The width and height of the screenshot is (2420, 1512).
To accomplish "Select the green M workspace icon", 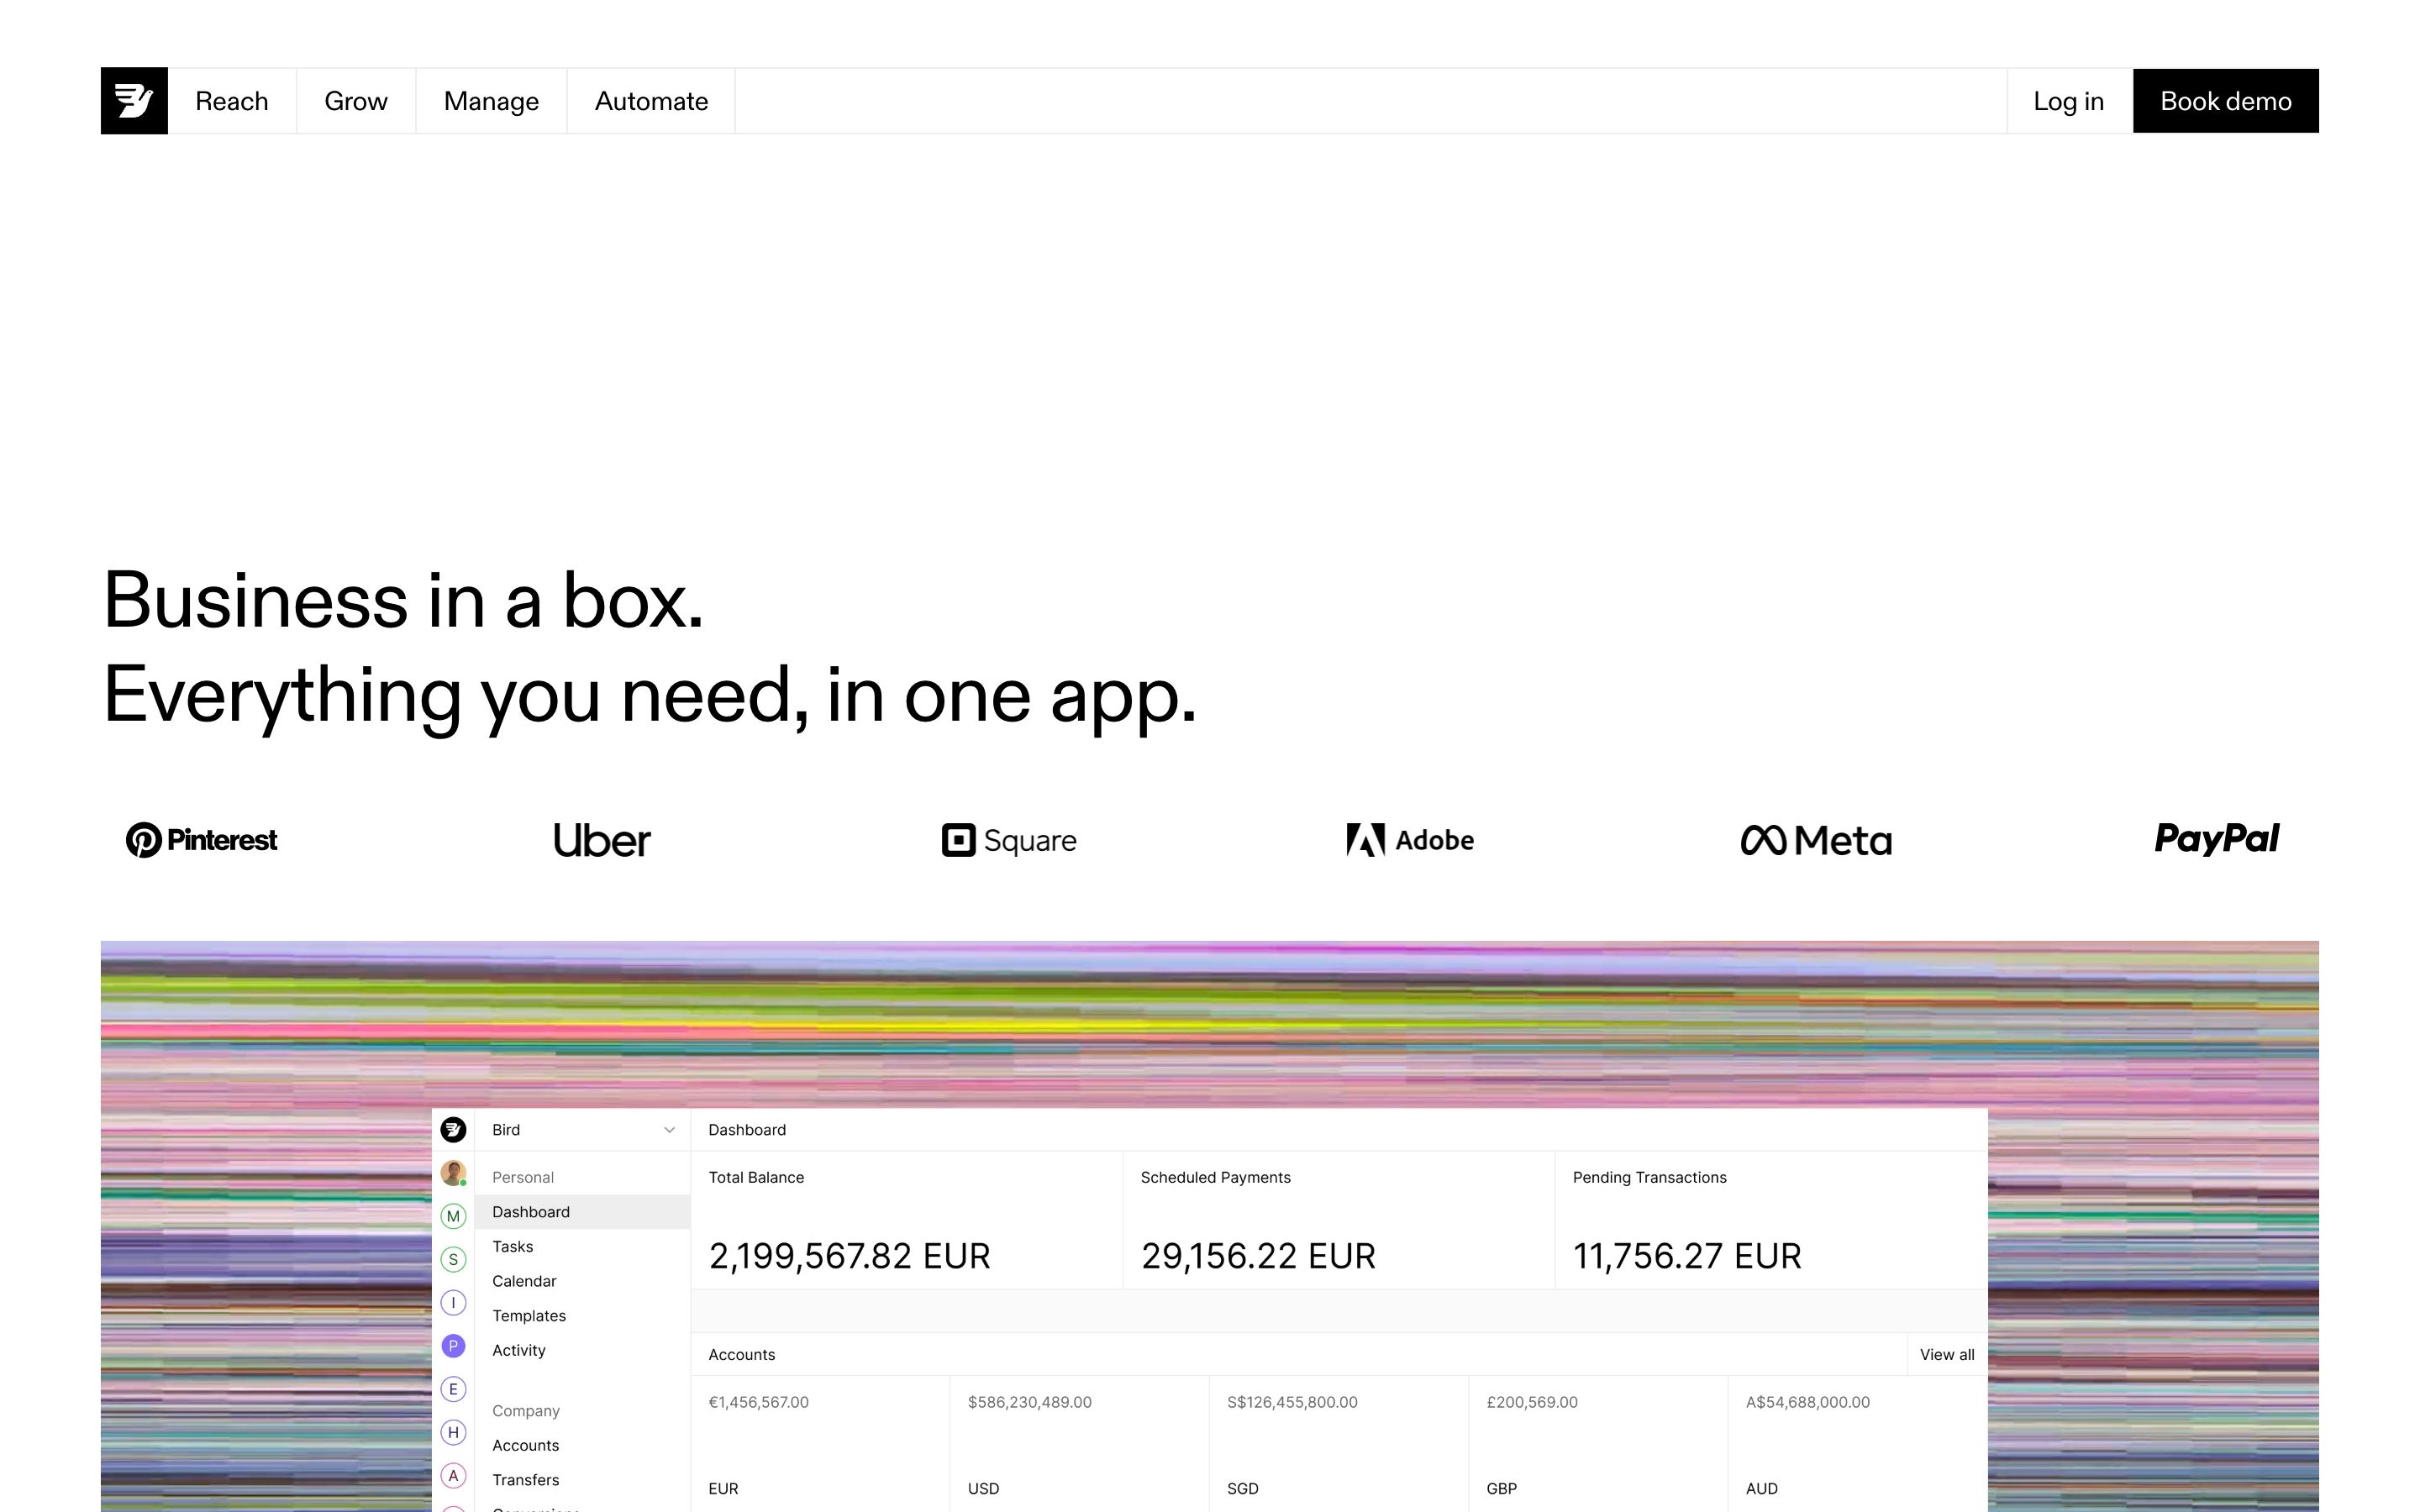I will click(x=453, y=1216).
